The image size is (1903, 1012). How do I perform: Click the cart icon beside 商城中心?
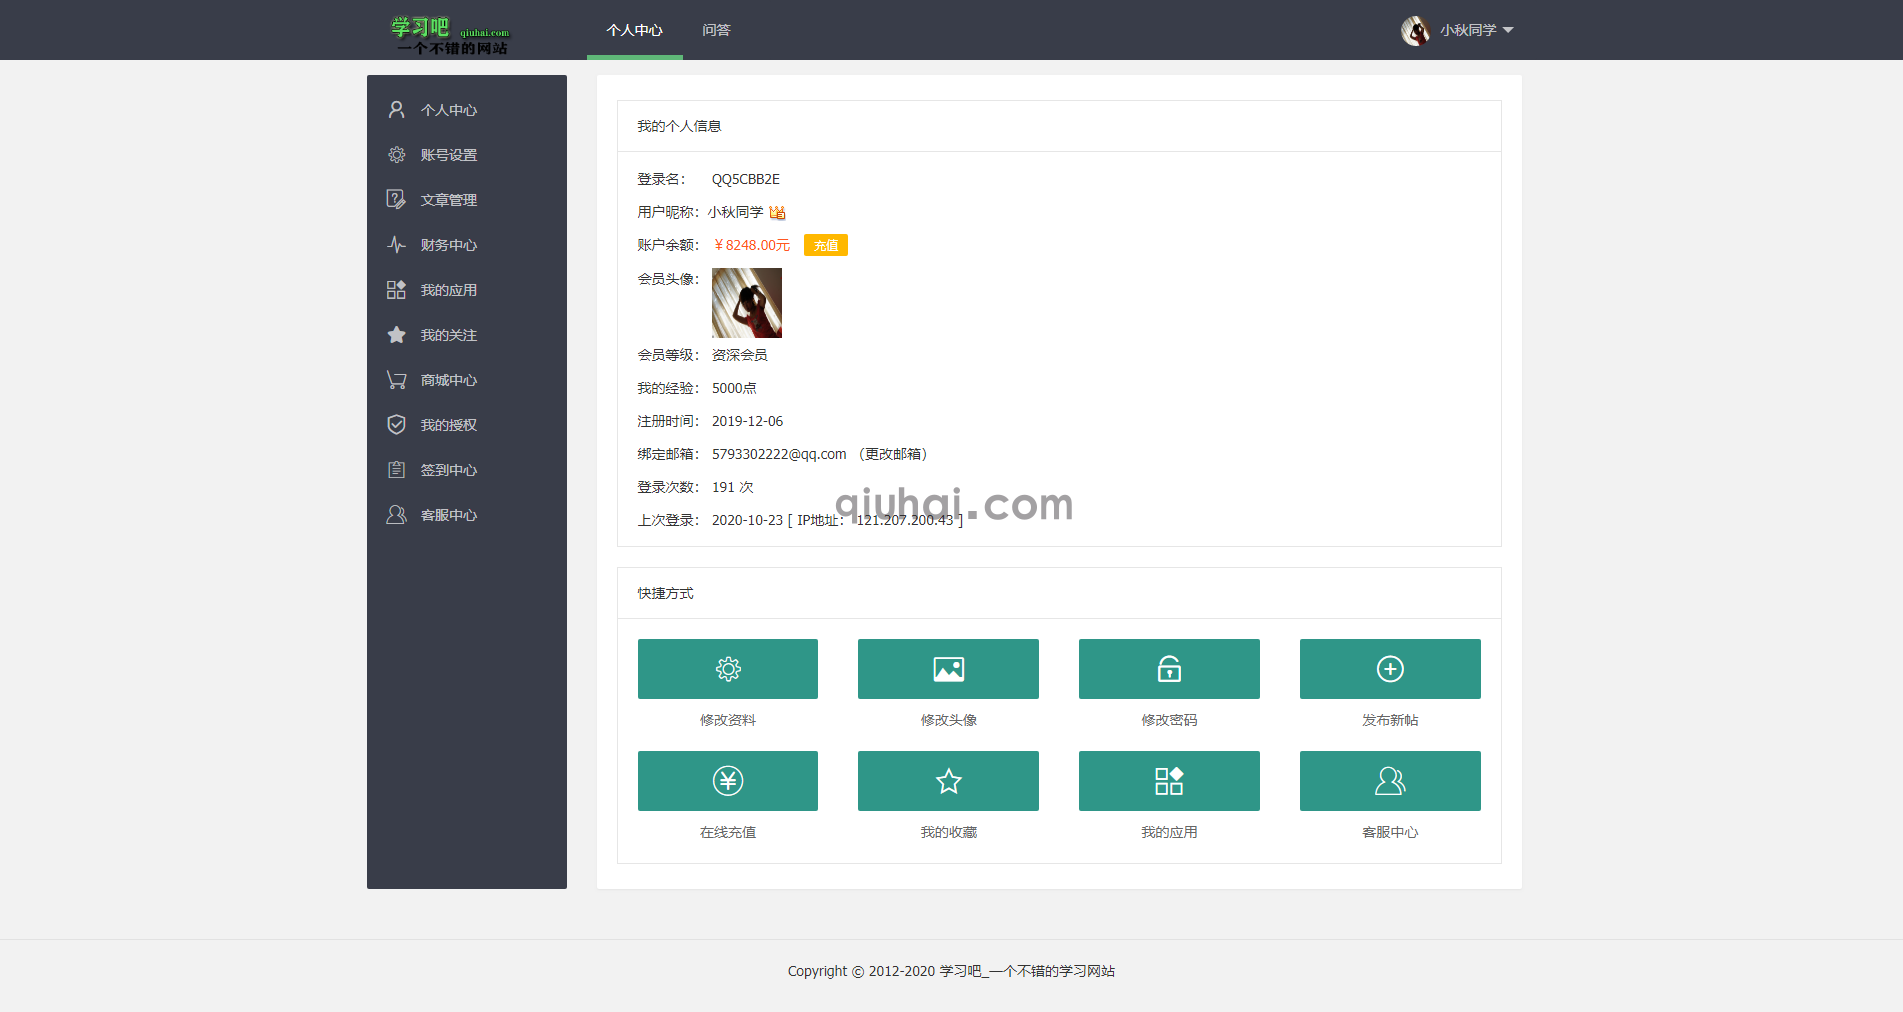click(x=397, y=379)
